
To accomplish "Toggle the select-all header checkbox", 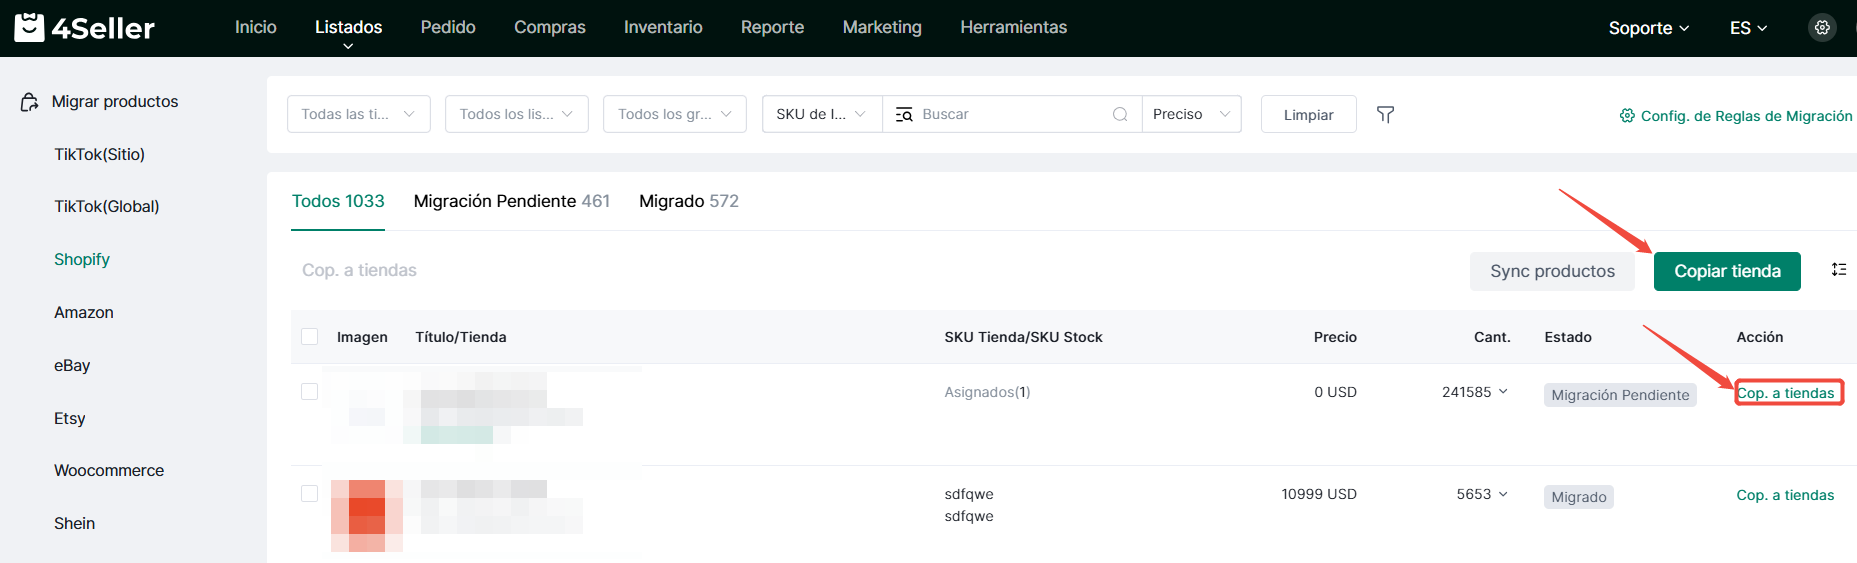I will (310, 337).
